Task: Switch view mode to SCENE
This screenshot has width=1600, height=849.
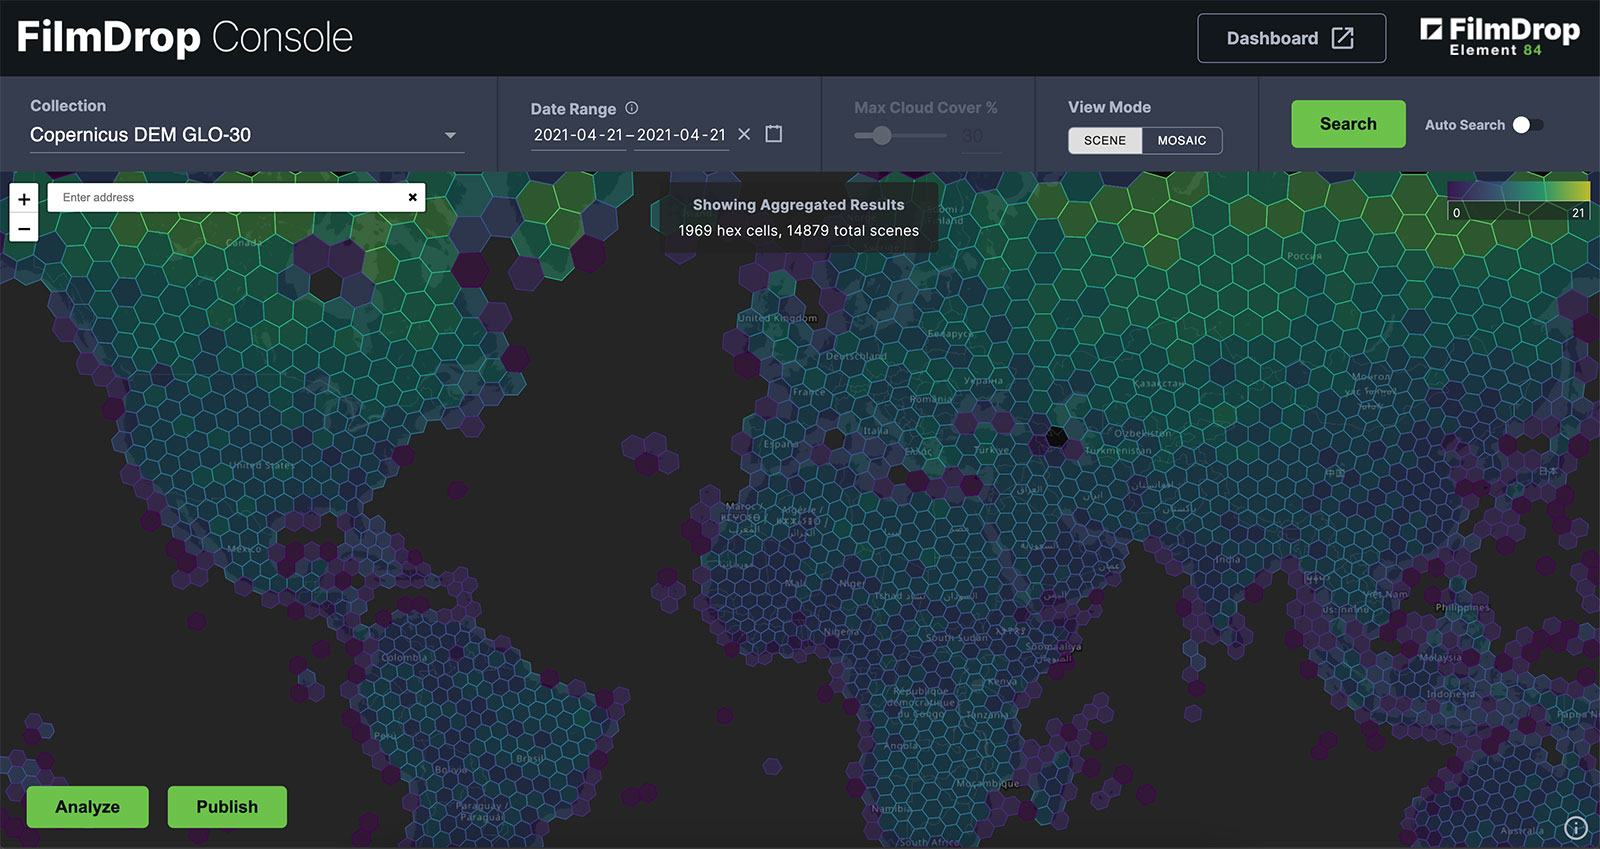Action: tap(1105, 140)
